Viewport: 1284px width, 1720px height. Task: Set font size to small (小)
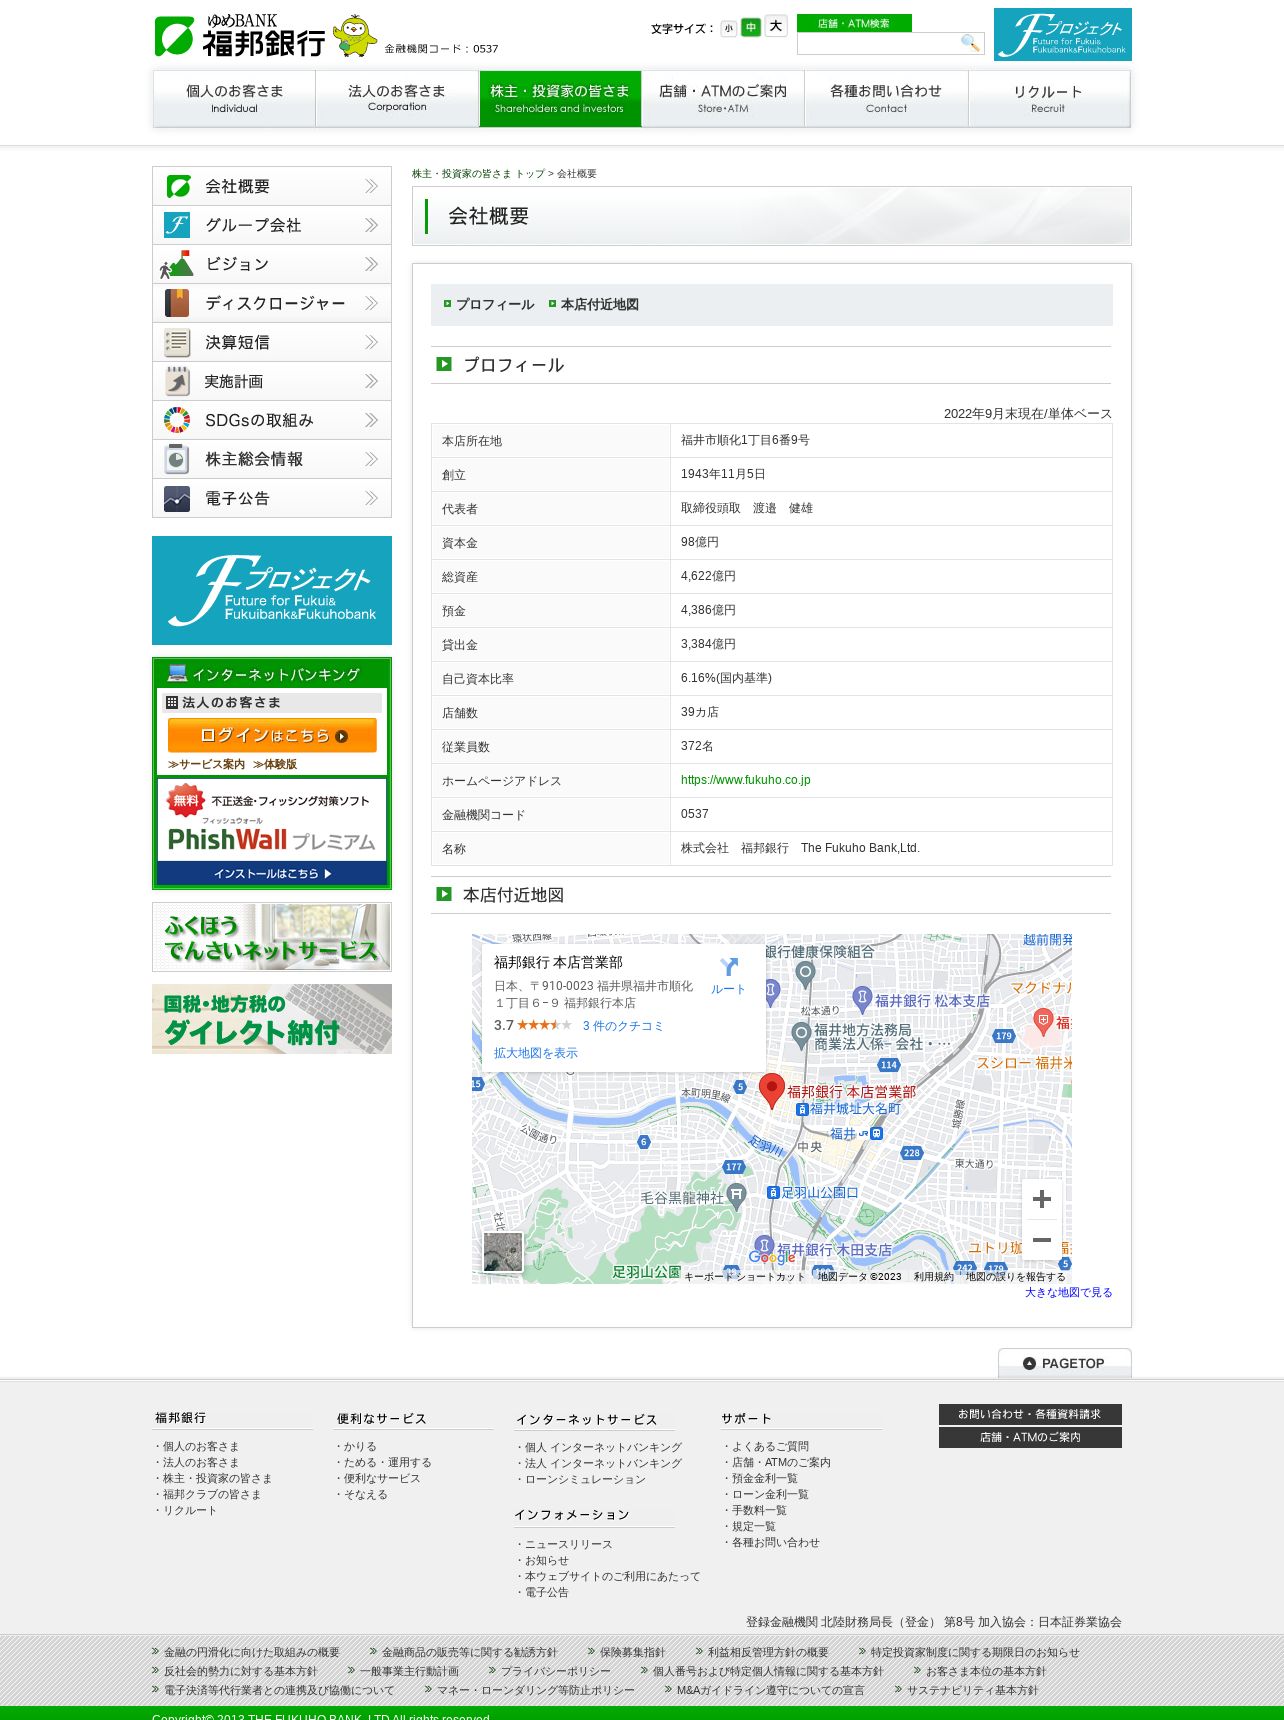[x=728, y=29]
